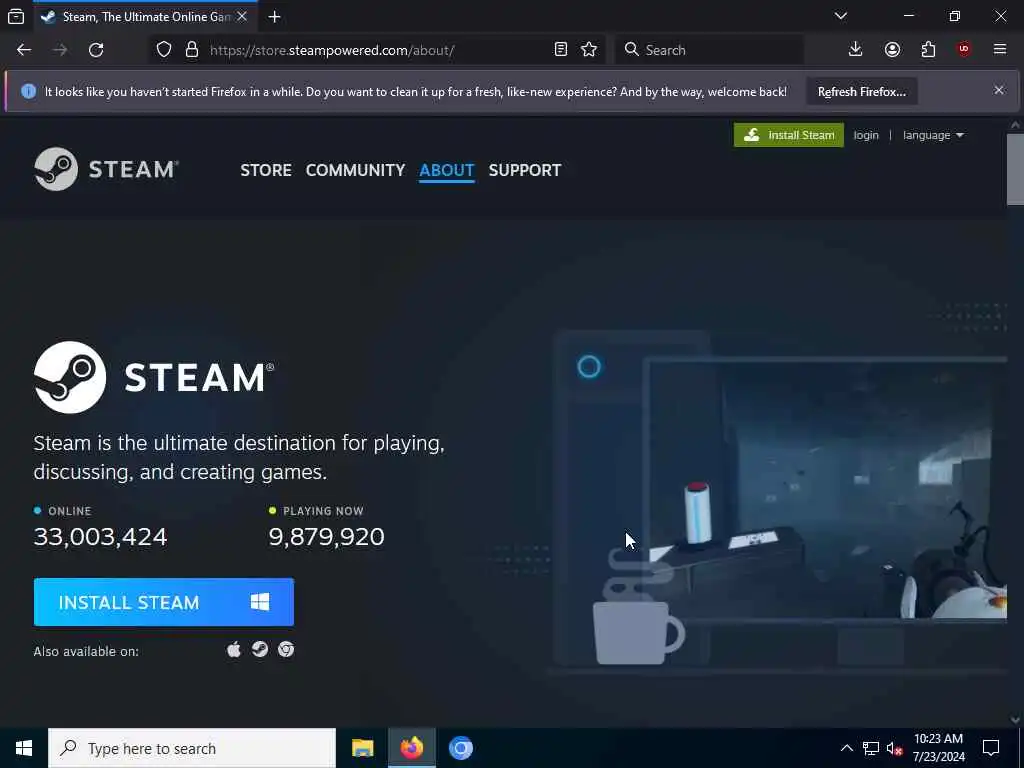
Task: Open the list all tabs chevron
Action: [840, 16]
